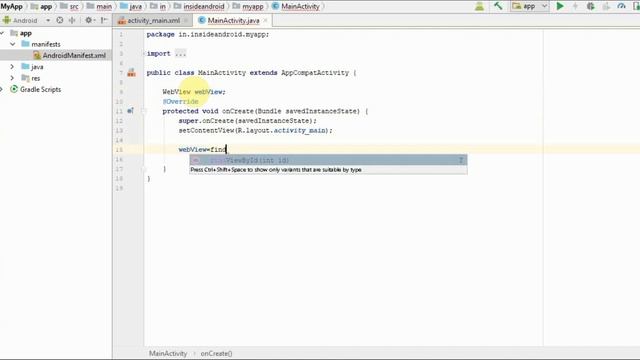Open the profiler gauge icon

click(x=621, y=6)
